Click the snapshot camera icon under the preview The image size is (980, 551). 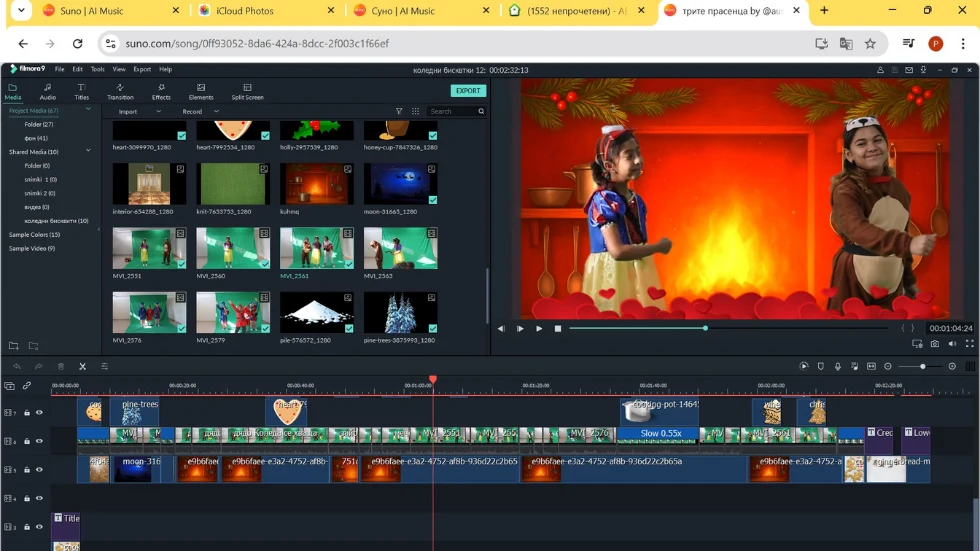pyautogui.click(x=934, y=344)
